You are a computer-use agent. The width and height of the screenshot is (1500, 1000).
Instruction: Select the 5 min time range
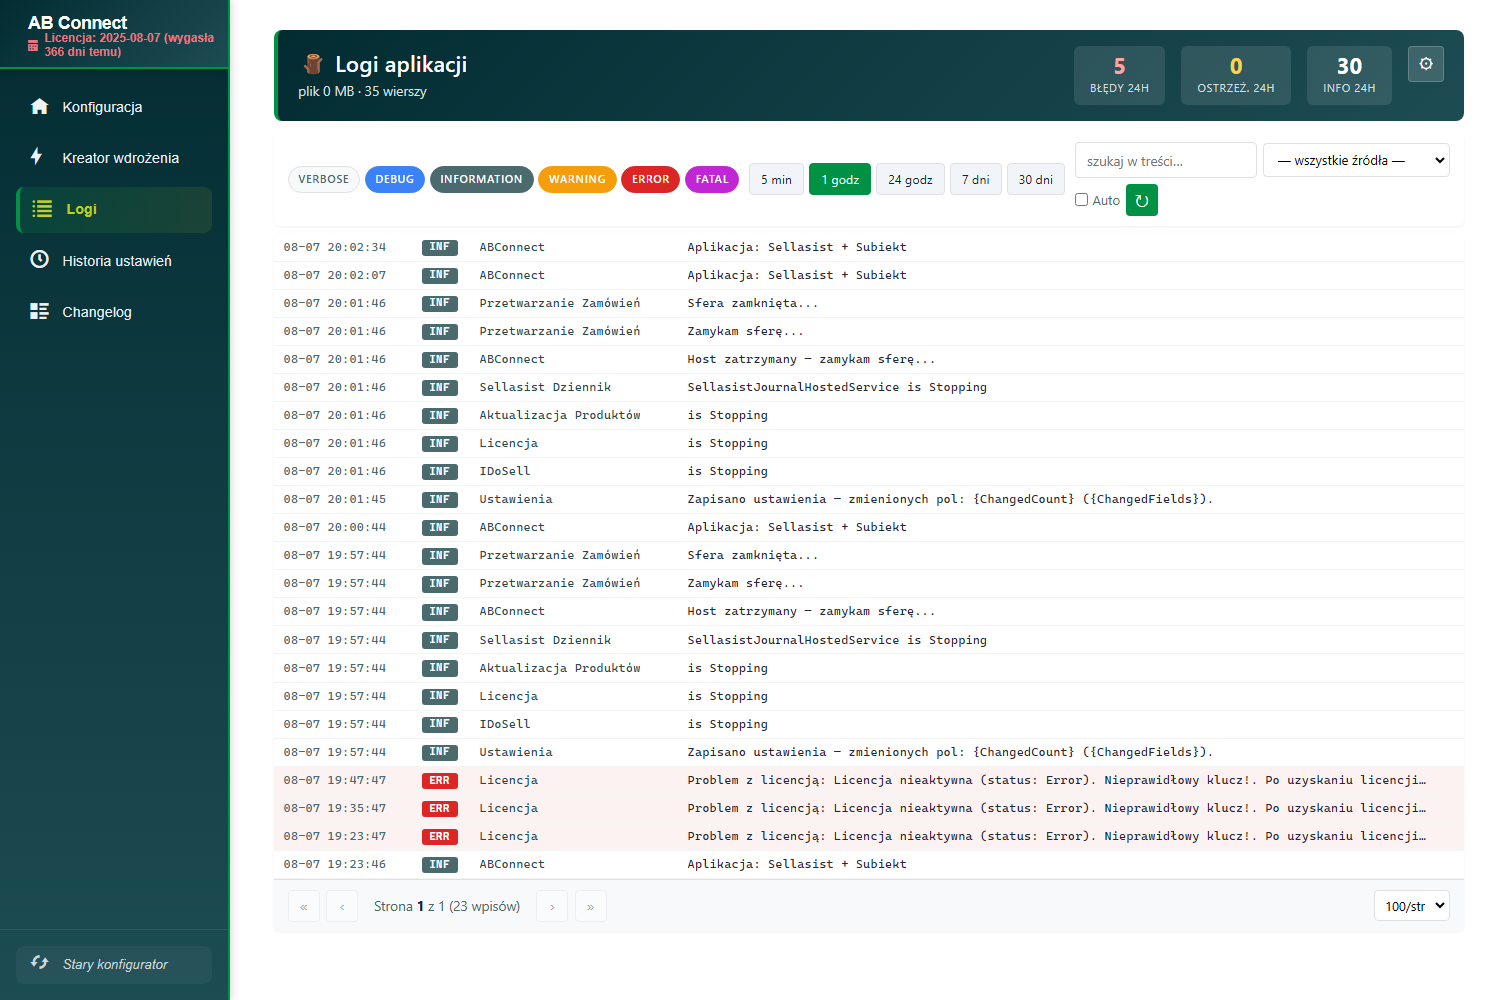pos(776,179)
